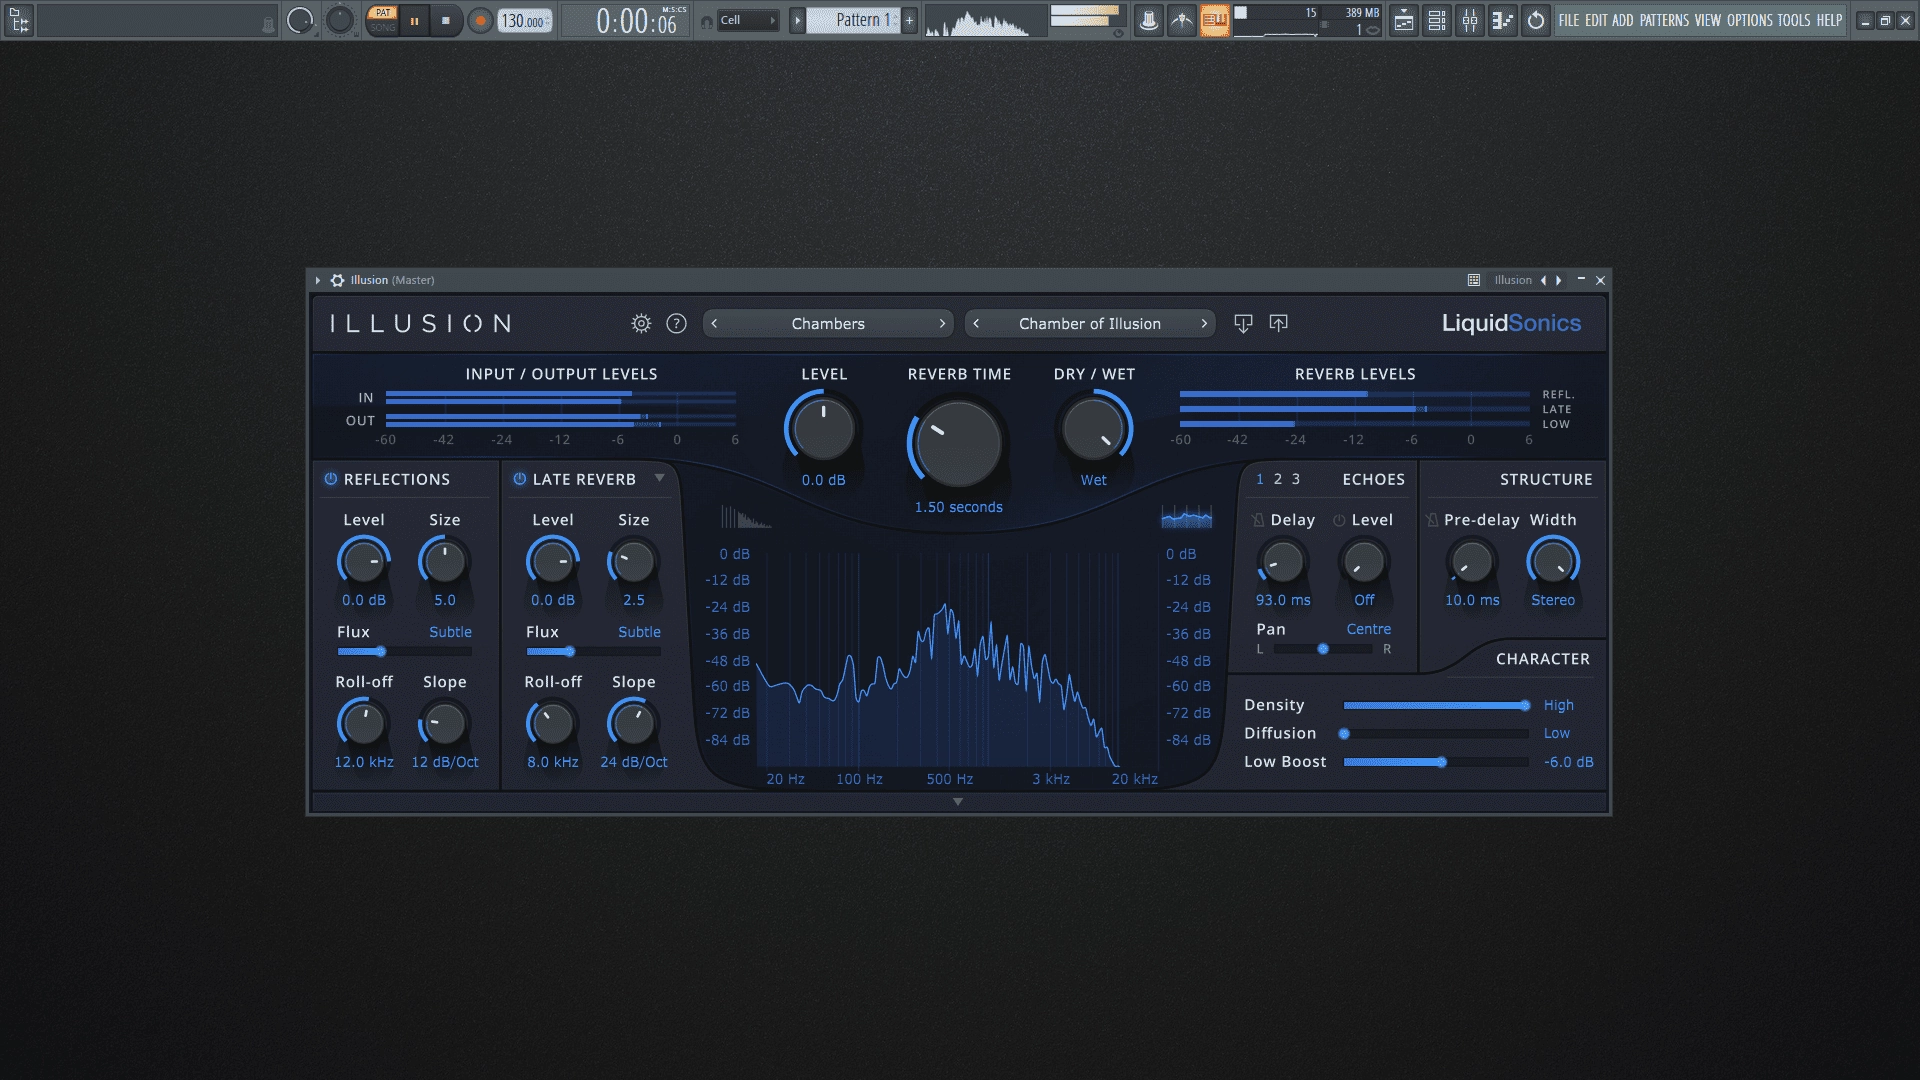
Task: Expand the advanced panel bottom arrow
Action: pyautogui.click(x=958, y=802)
